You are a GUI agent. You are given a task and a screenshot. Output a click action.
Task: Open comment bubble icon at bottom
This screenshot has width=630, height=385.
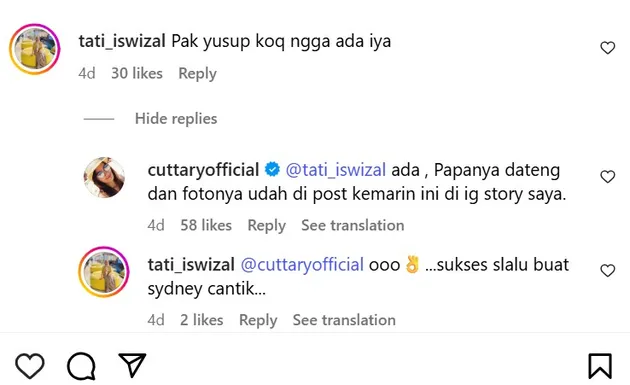coord(81,366)
